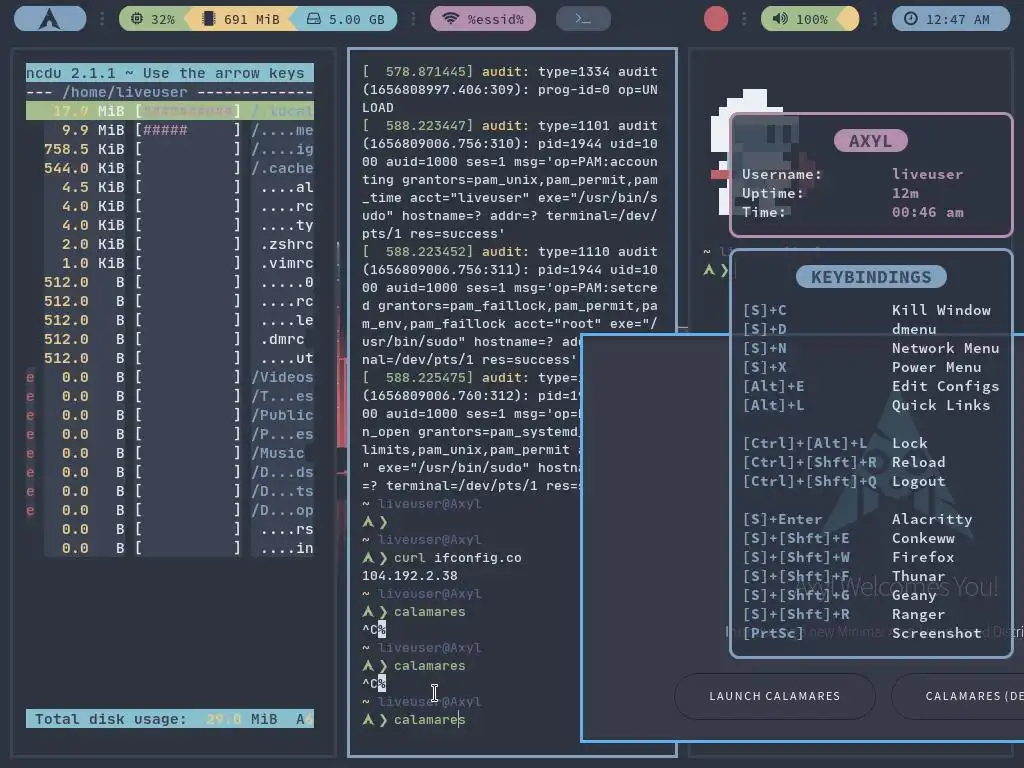Viewport: 1024px width, 768px height.
Task: Select the /Videos row in ncdu
Action: pyautogui.click(x=170, y=377)
